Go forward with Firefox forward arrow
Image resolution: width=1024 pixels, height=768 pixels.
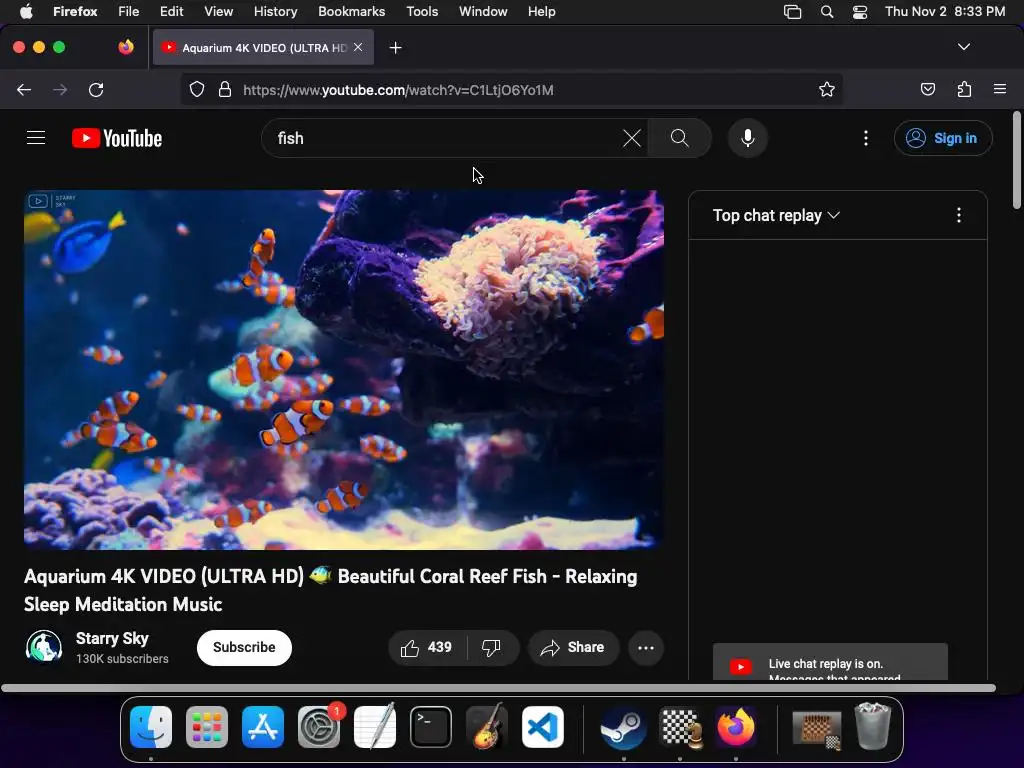tap(60, 89)
